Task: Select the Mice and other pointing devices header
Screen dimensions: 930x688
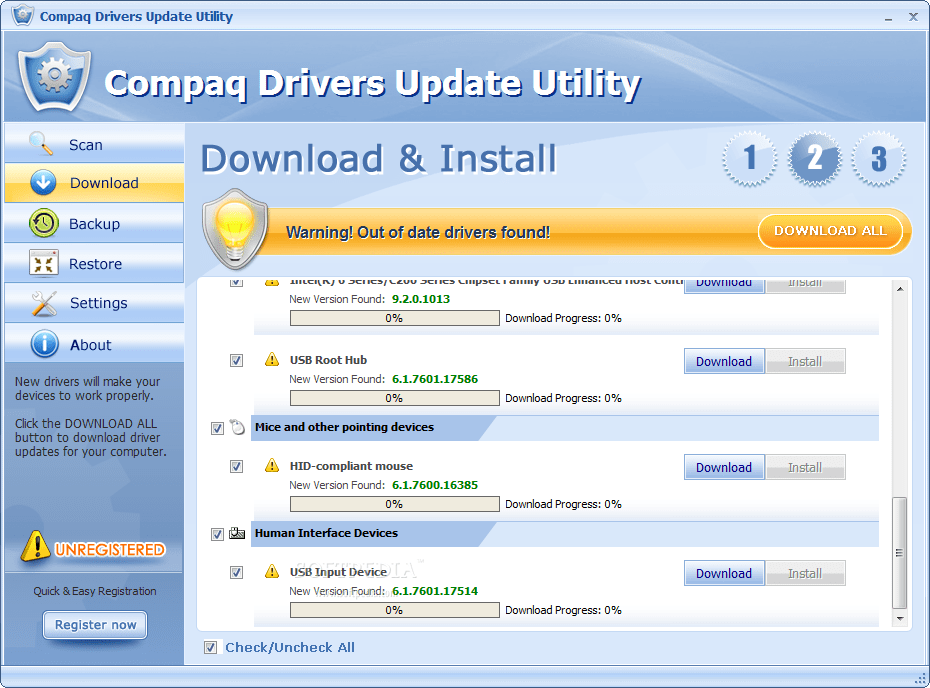Action: [x=565, y=428]
